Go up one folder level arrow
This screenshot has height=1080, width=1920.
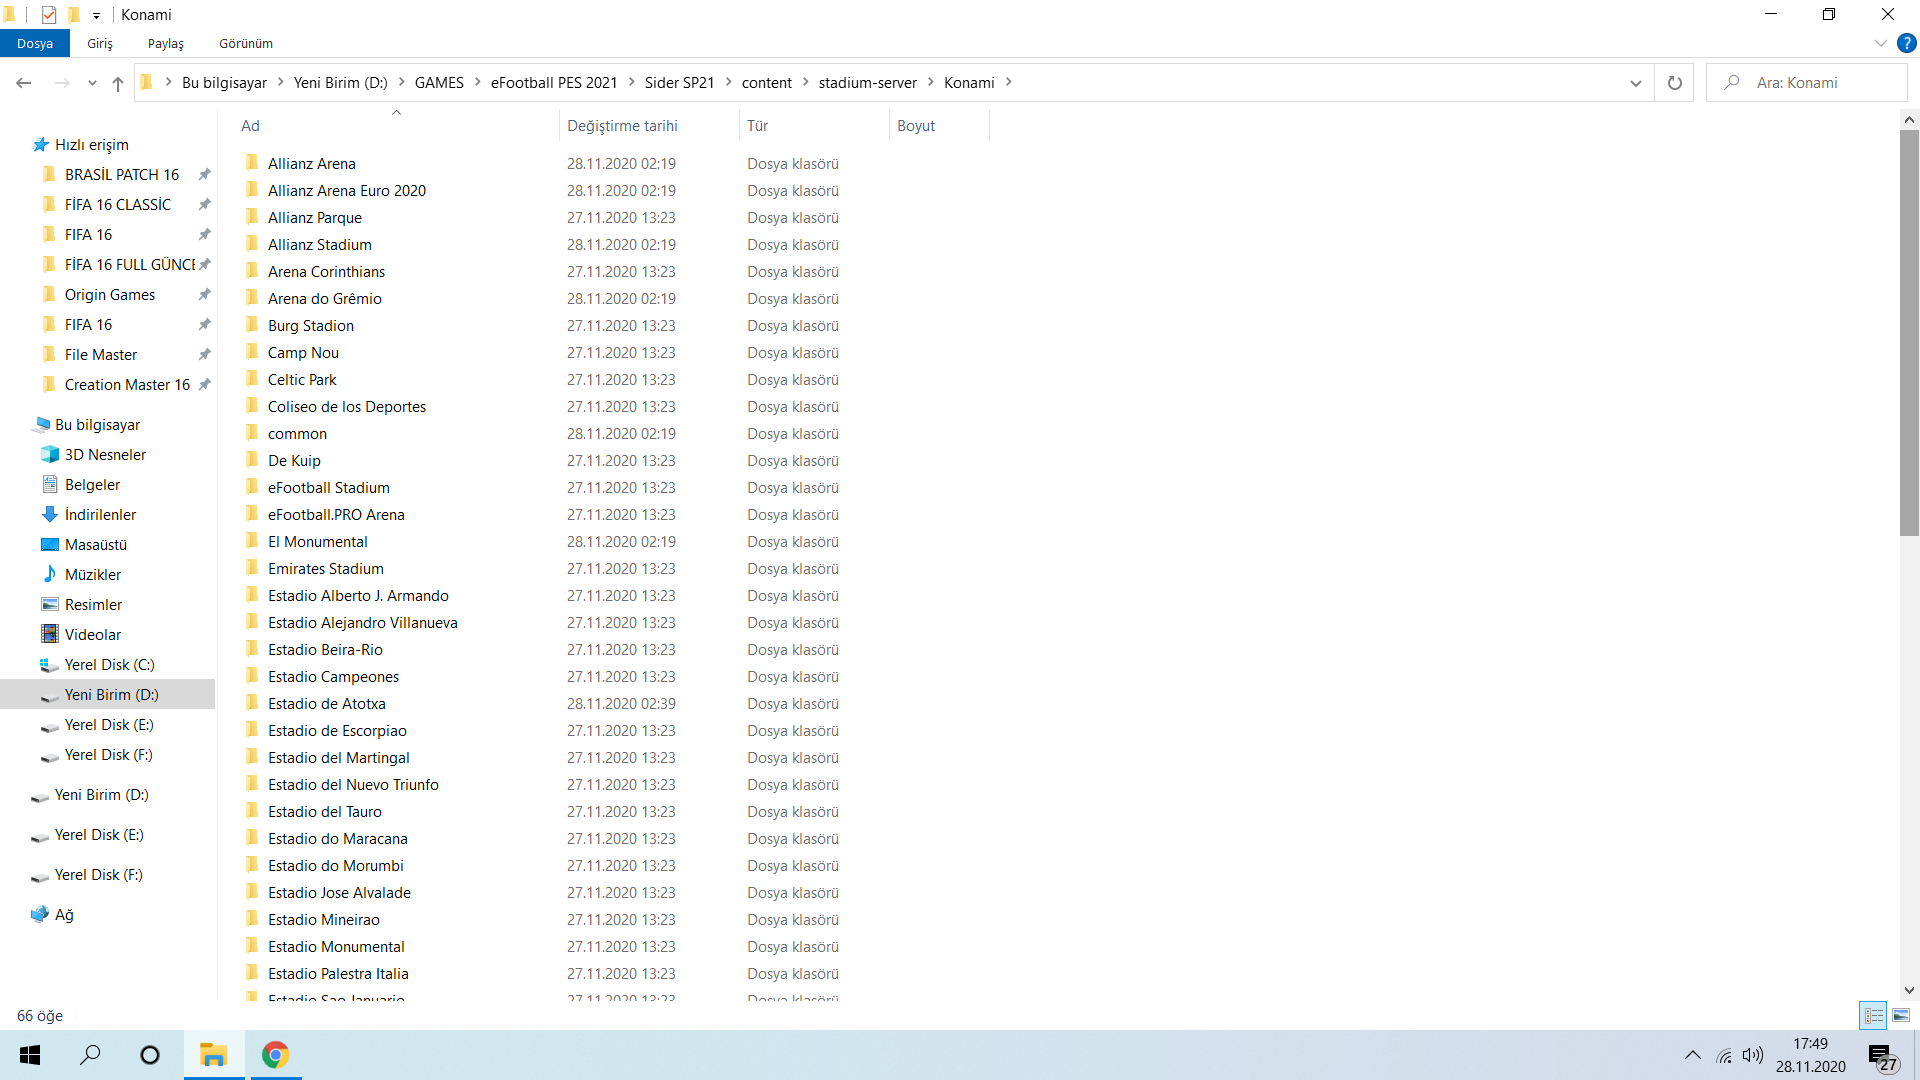118,83
